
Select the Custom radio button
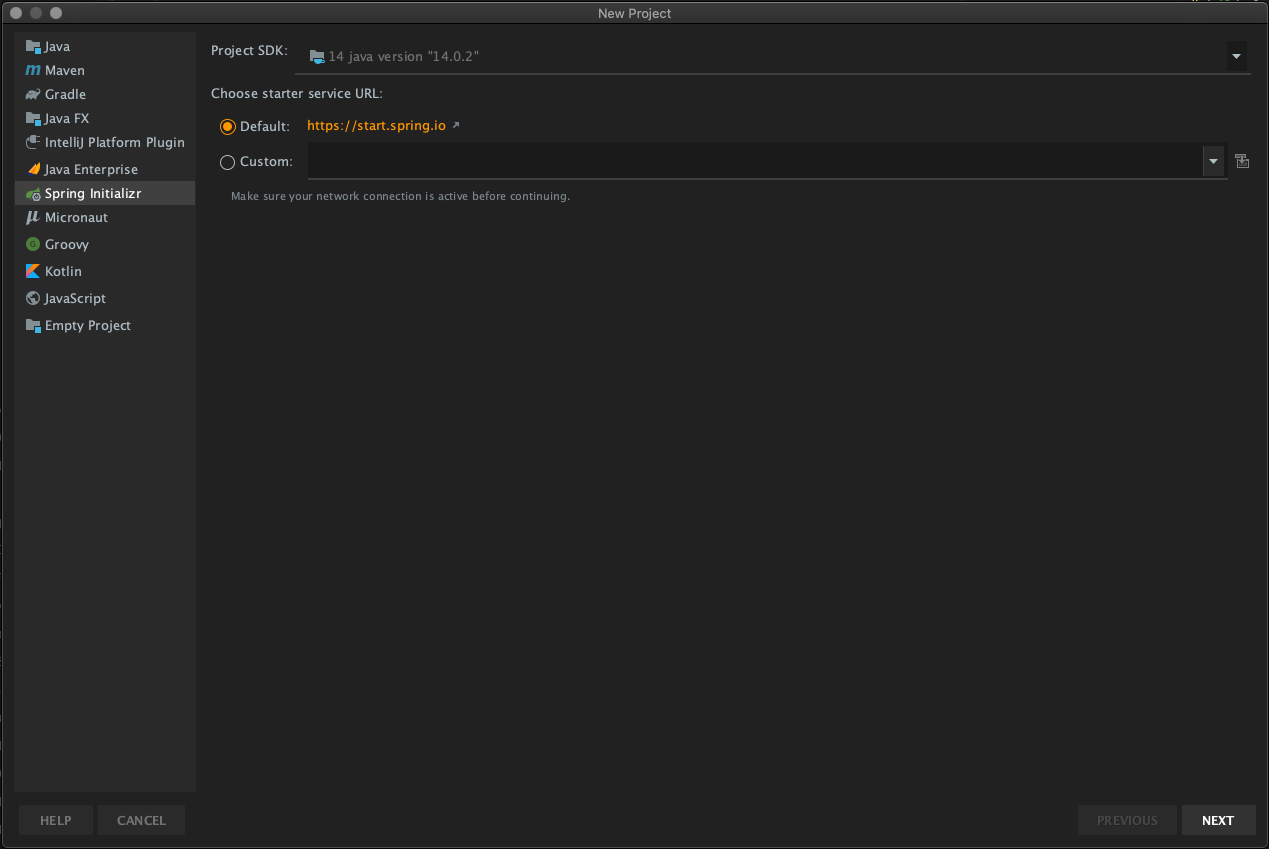(227, 162)
